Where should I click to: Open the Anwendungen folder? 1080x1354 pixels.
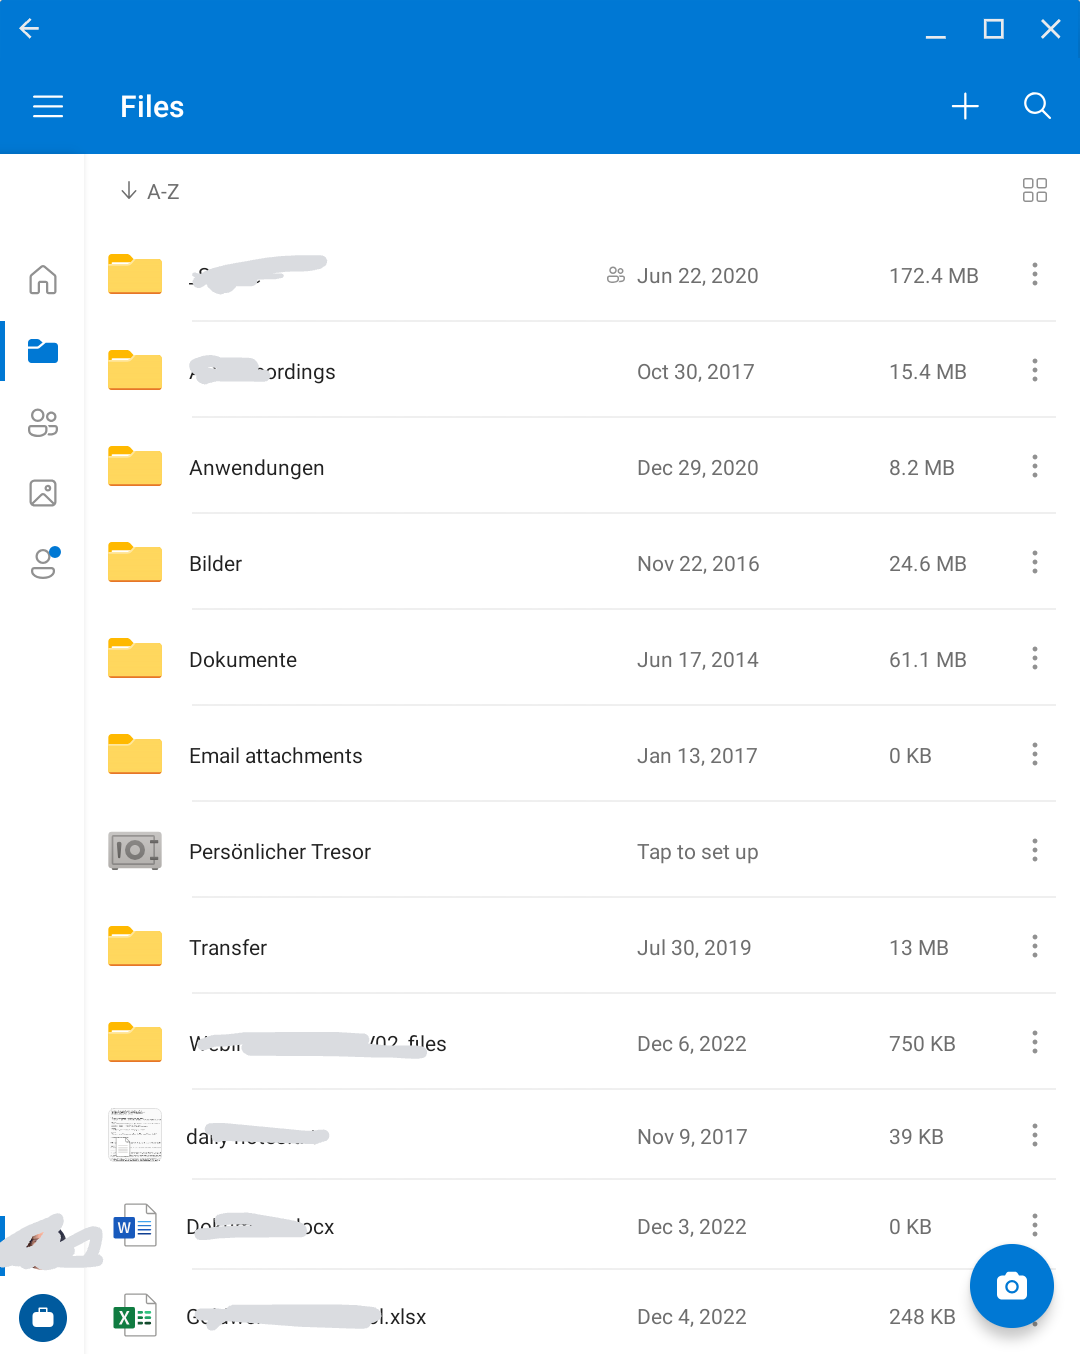pos(582,468)
